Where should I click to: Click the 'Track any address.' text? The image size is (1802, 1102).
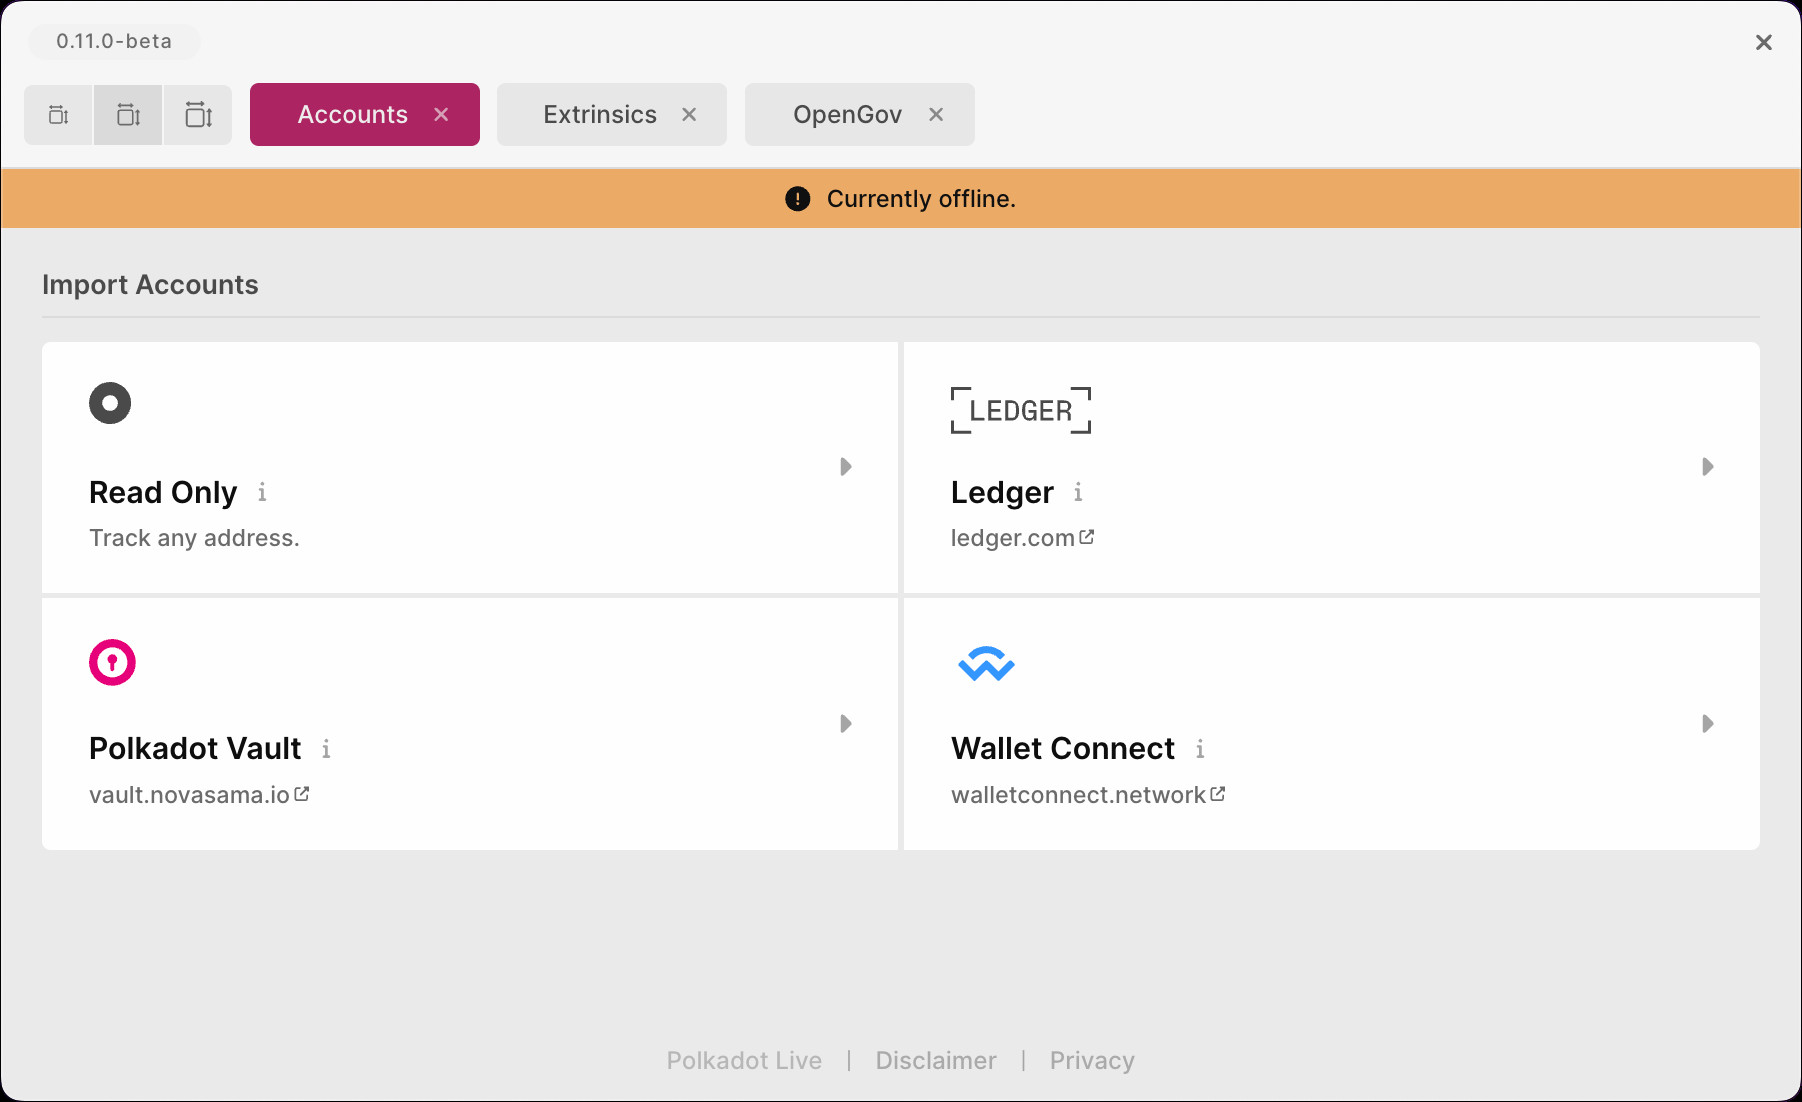(194, 538)
